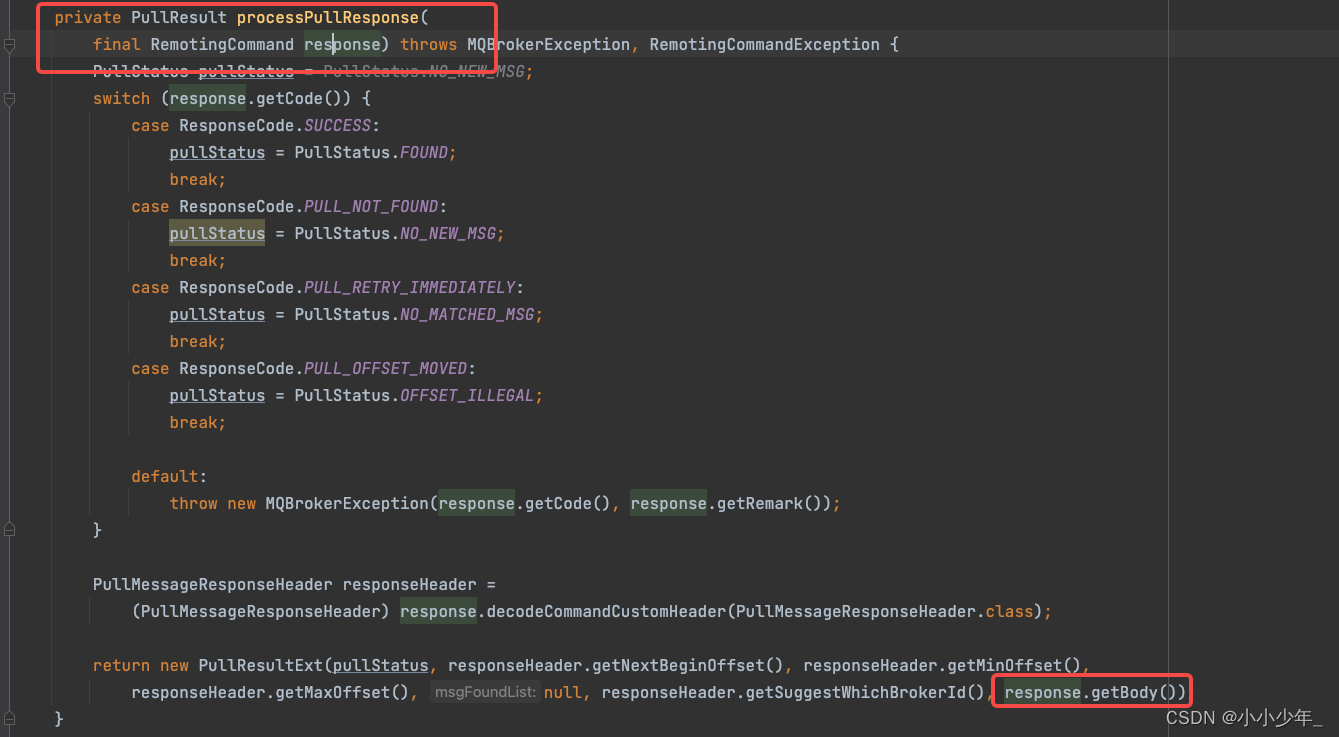Click the method name processPullResponse
1339x737 pixels.
pyautogui.click(x=327, y=18)
